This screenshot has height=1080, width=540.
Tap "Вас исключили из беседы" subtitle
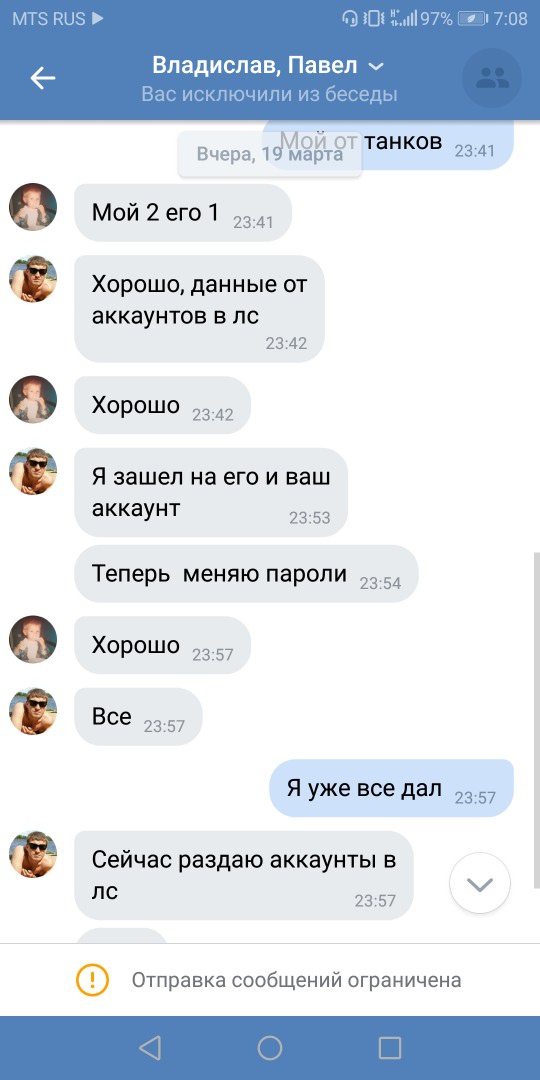pyautogui.click(x=270, y=94)
